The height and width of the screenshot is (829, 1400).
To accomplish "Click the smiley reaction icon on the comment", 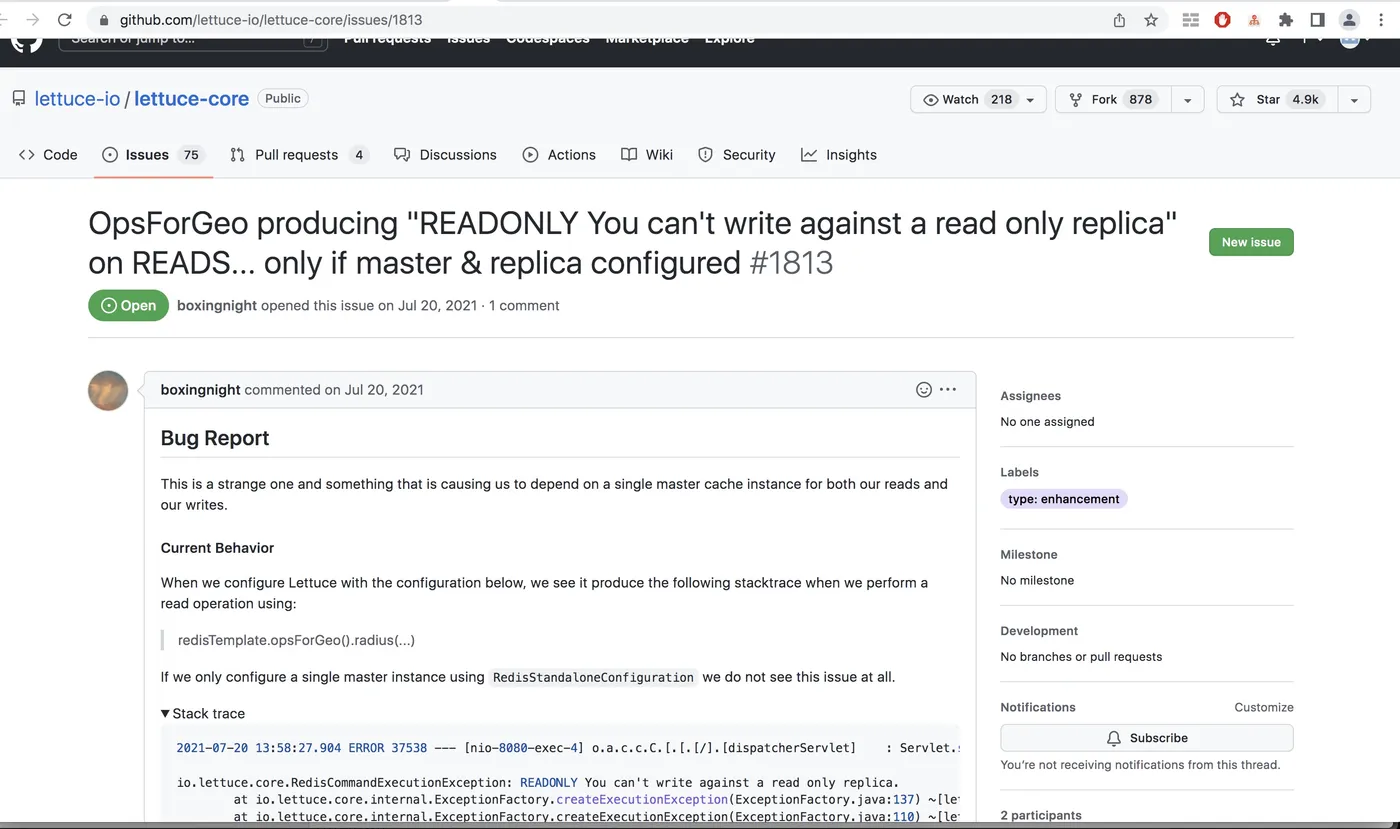I will [923, 389].
